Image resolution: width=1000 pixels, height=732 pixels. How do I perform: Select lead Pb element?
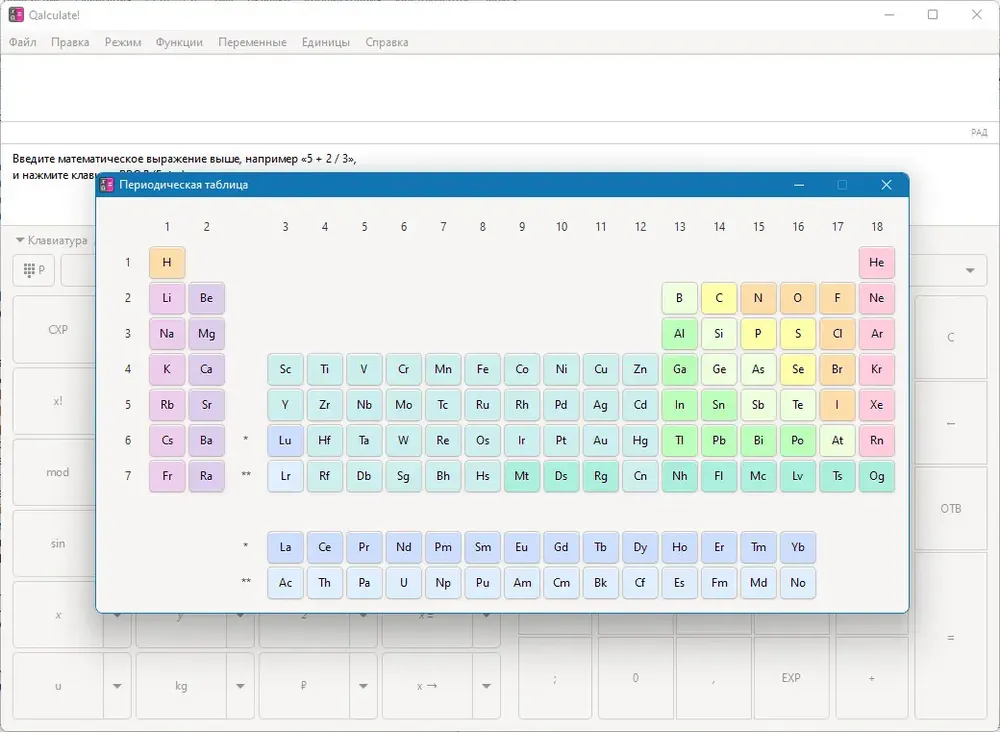coord(719,441)
